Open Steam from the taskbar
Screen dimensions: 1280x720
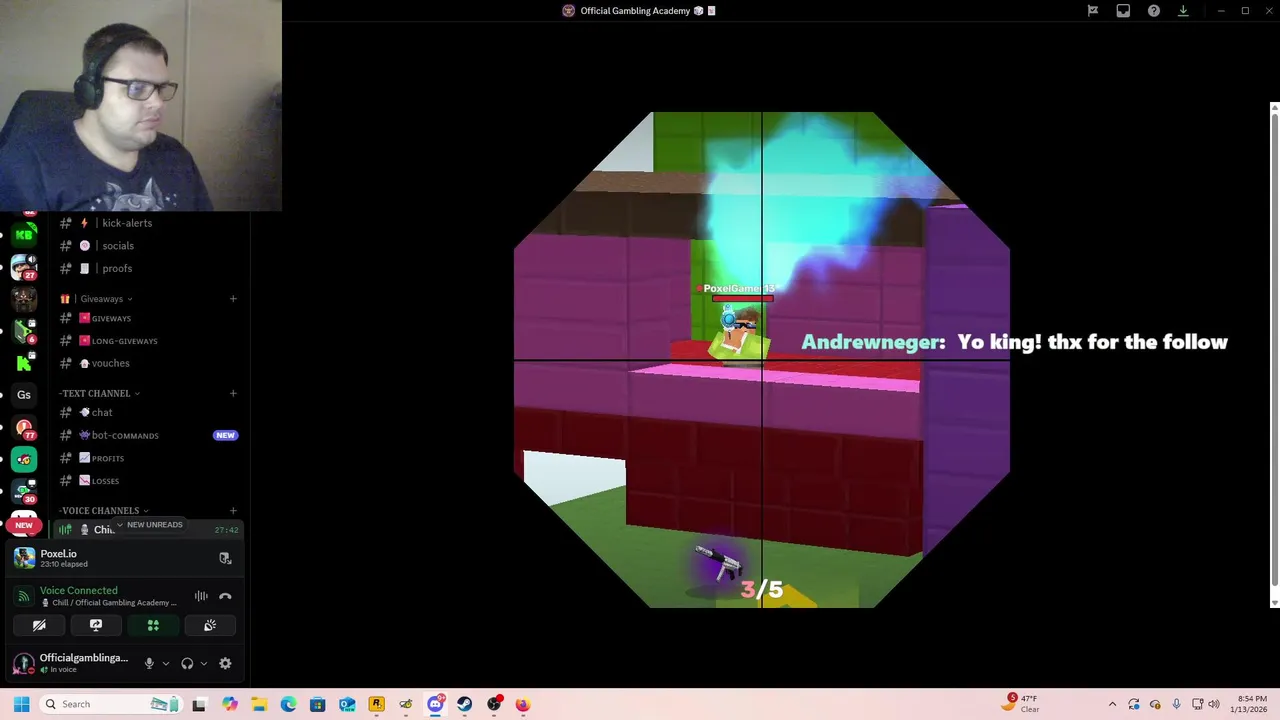464,704
